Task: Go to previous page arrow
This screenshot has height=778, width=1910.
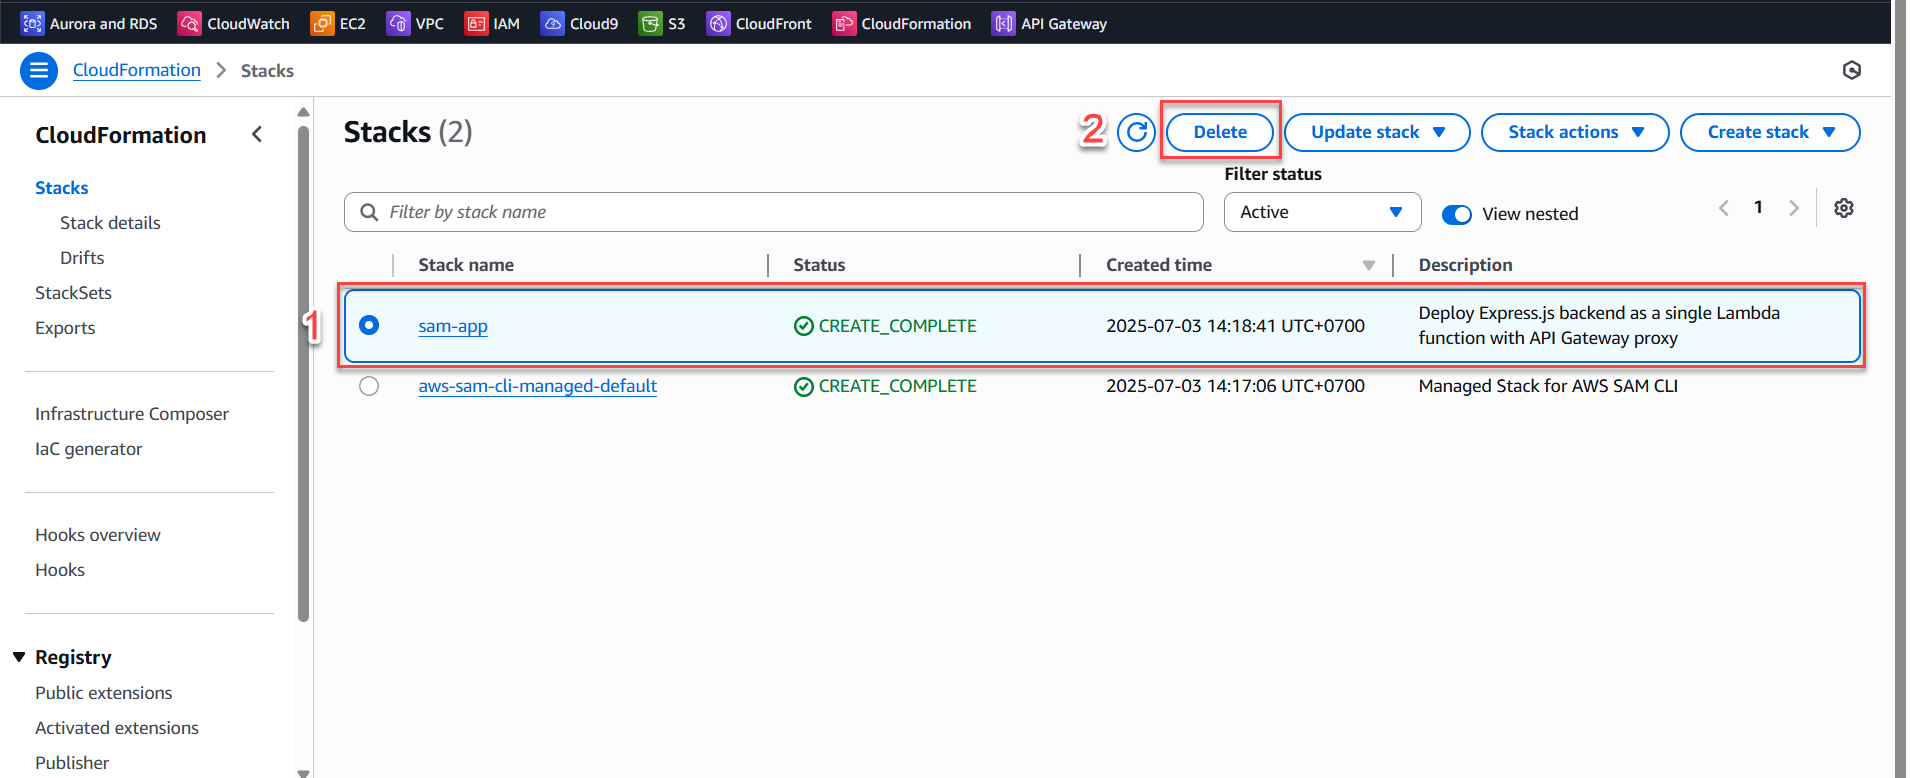Action: click(1724, 208)
